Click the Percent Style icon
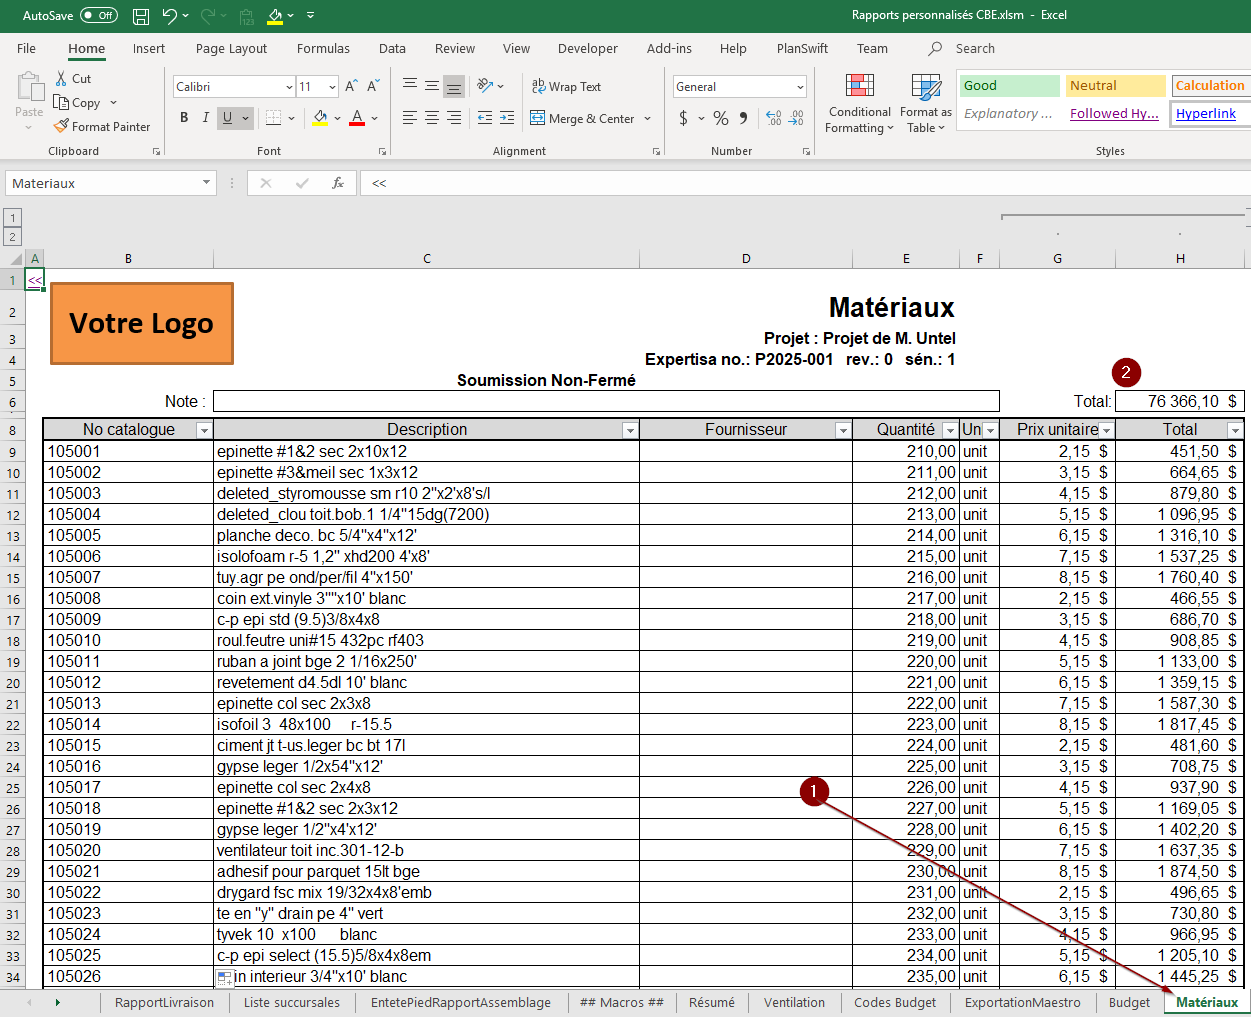Image resolution: width=1251 pixels, height=1017 pixels. pyautogui.click(x=720, y=118)
